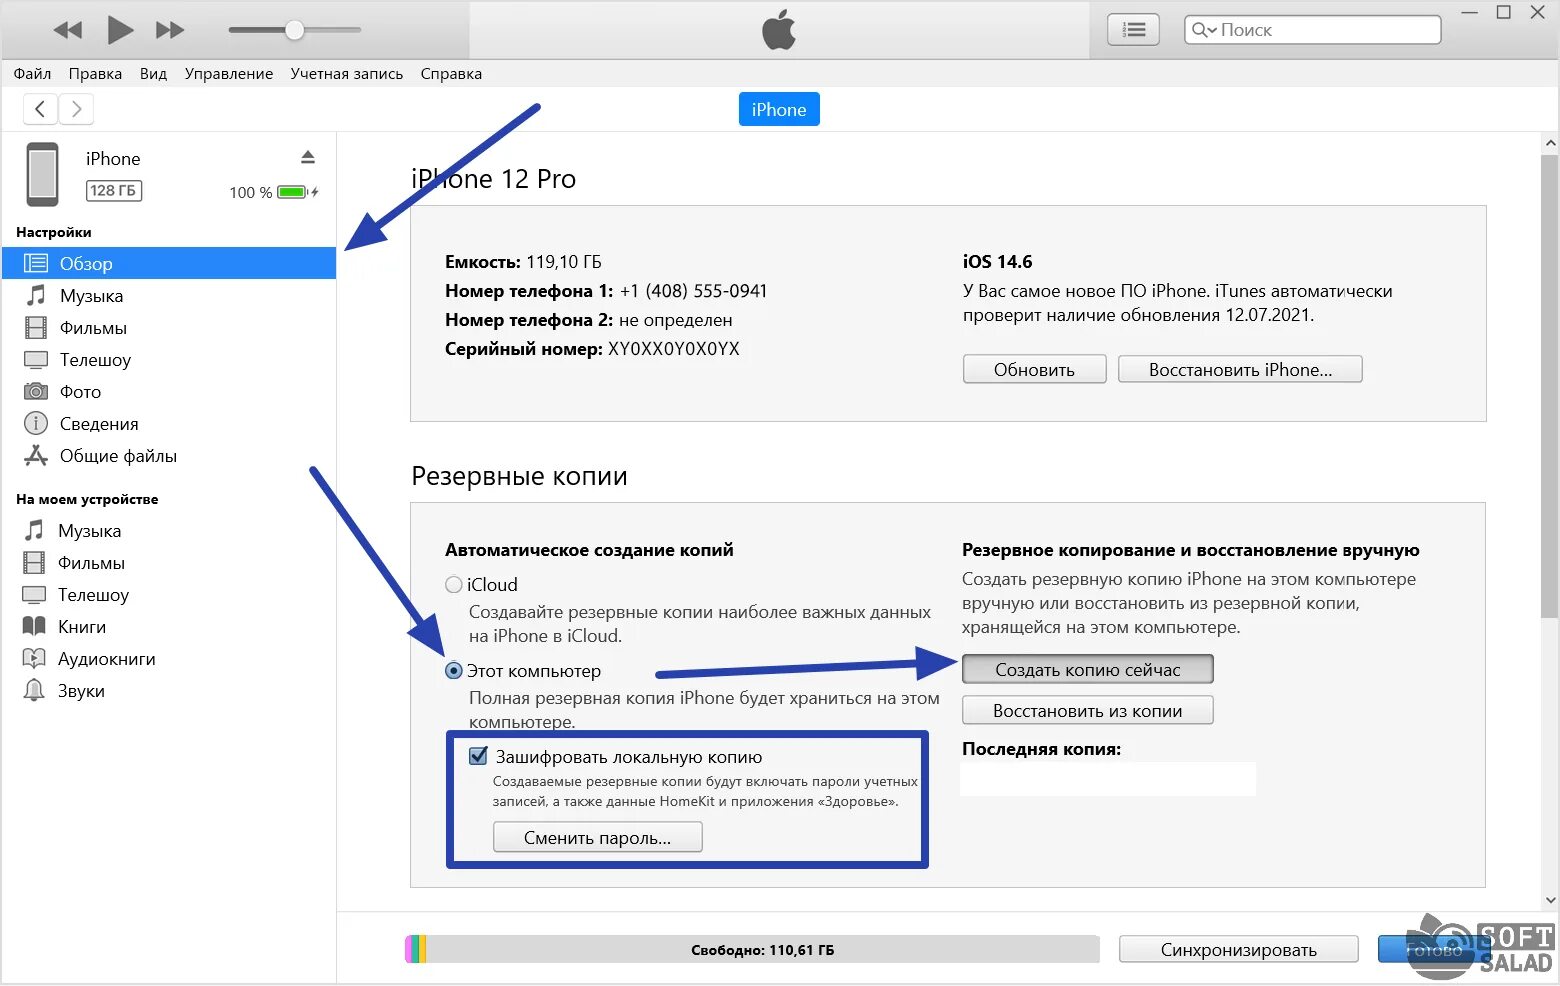Click the storage capacity bar
The width and height of the screenshot is (1560, 986).
[x=752, y=950]
